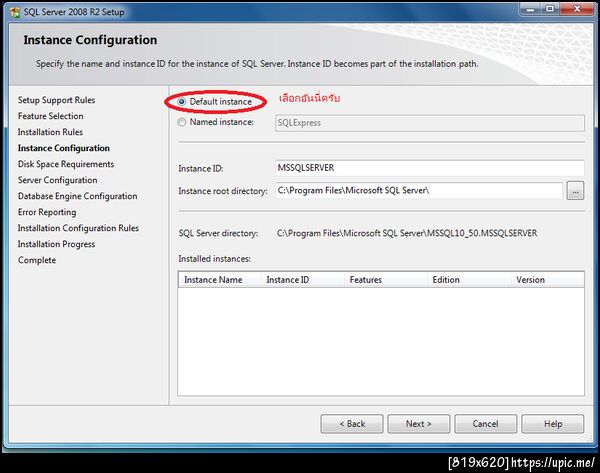Screen dimensions: 600x473
Task: Click the Instance ID column header
Action: click(303, 280)
